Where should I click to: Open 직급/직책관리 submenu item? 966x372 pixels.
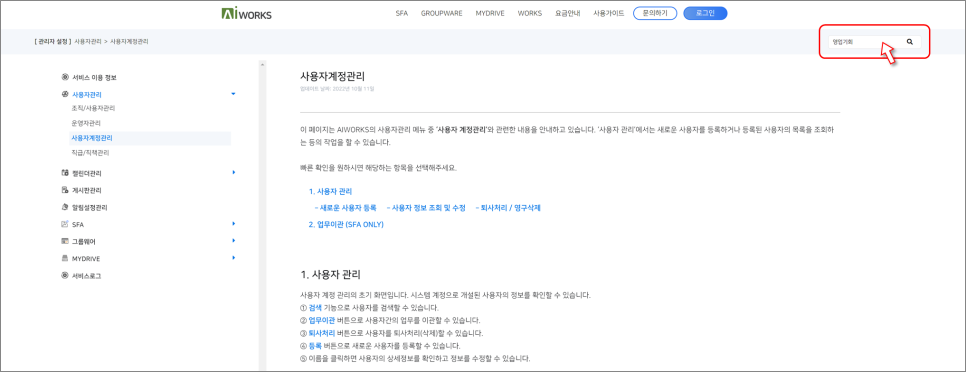(91, 153)
